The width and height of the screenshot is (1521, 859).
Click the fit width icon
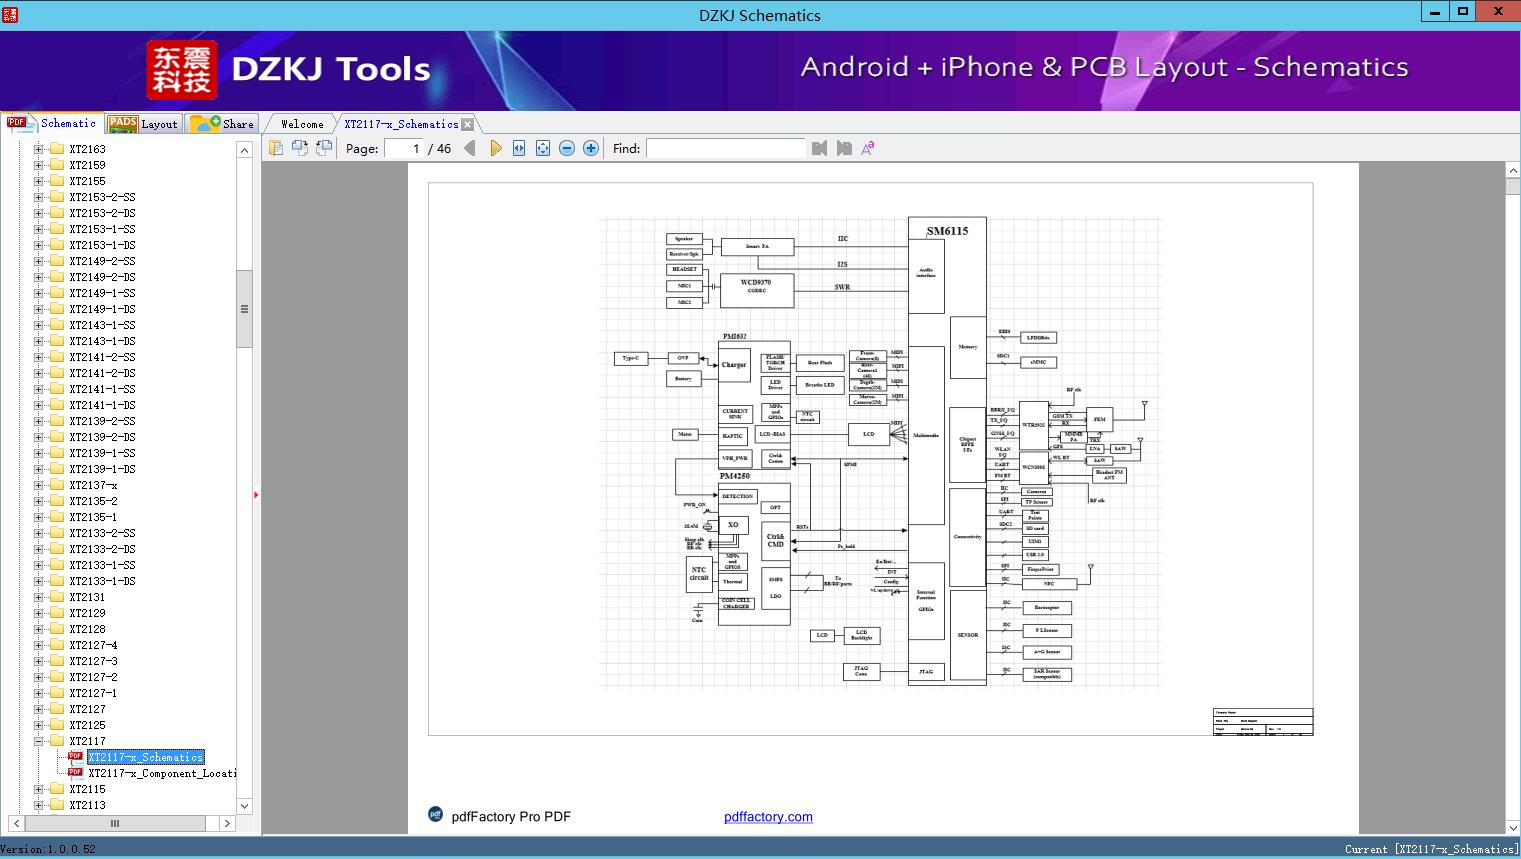point(519,148)
